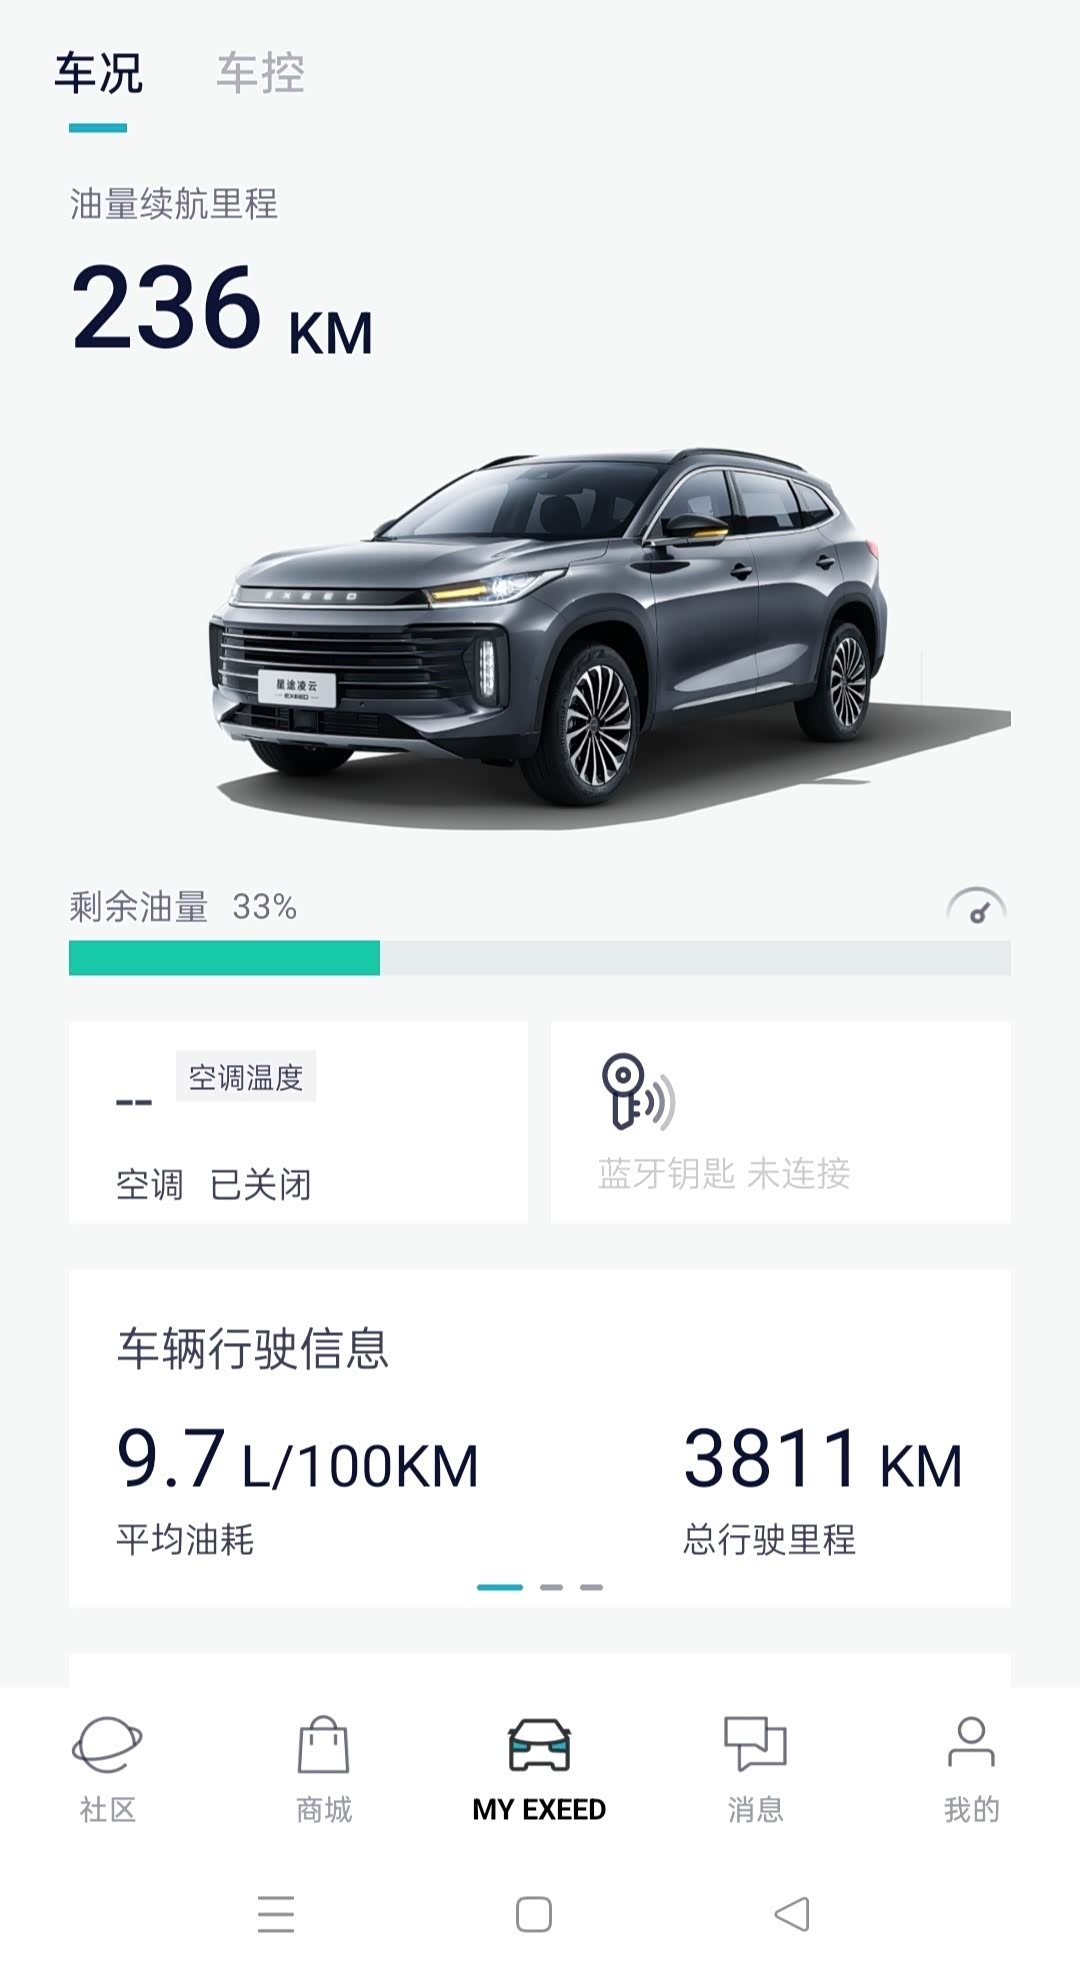Open the 我的 profile icon

(971, 1743)
